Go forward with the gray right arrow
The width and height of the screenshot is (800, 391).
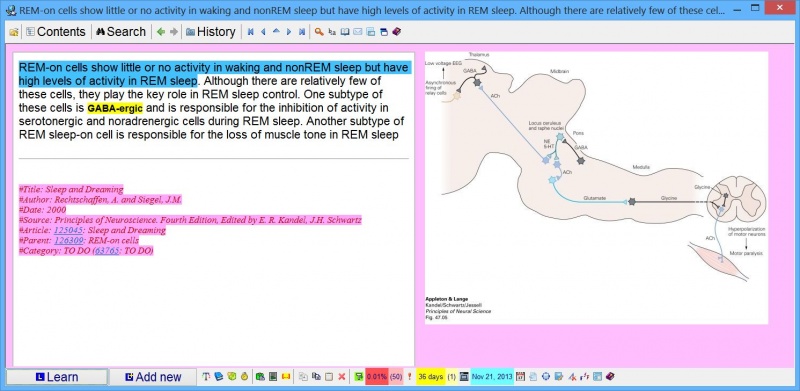click(174, 32)
